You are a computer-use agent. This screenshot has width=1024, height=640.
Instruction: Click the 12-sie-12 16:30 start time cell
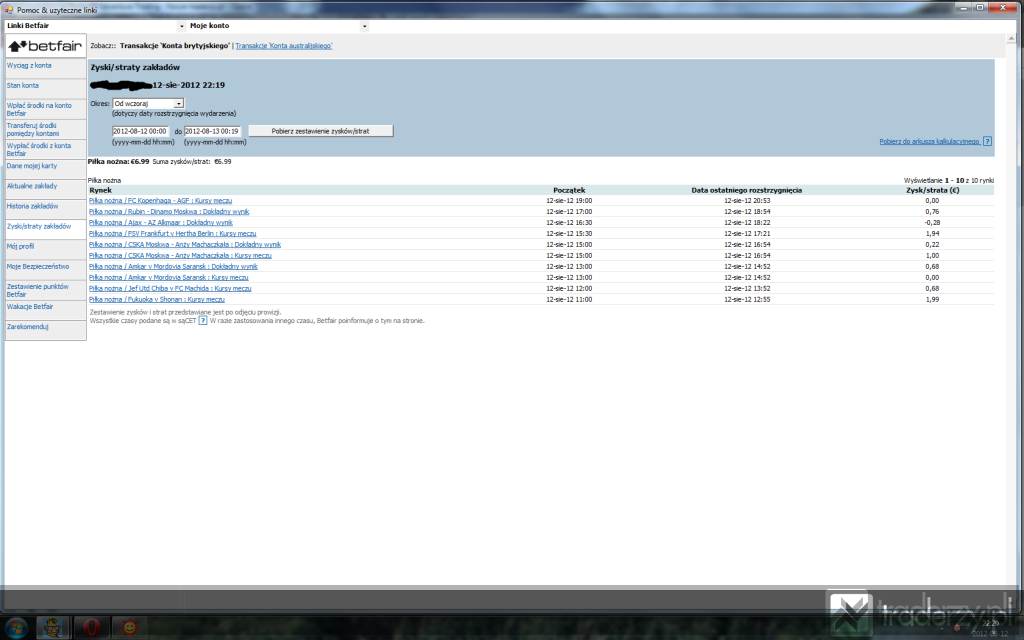pyautogui.click(x=569, y=223)
